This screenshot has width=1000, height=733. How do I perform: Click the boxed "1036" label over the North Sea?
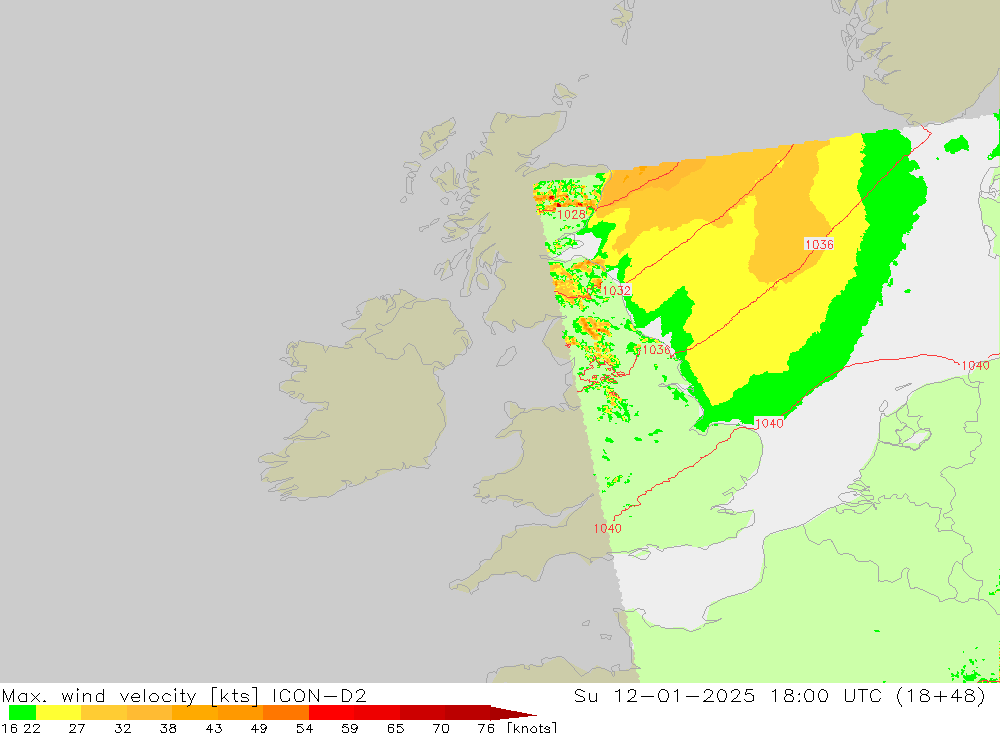(819, 244)
